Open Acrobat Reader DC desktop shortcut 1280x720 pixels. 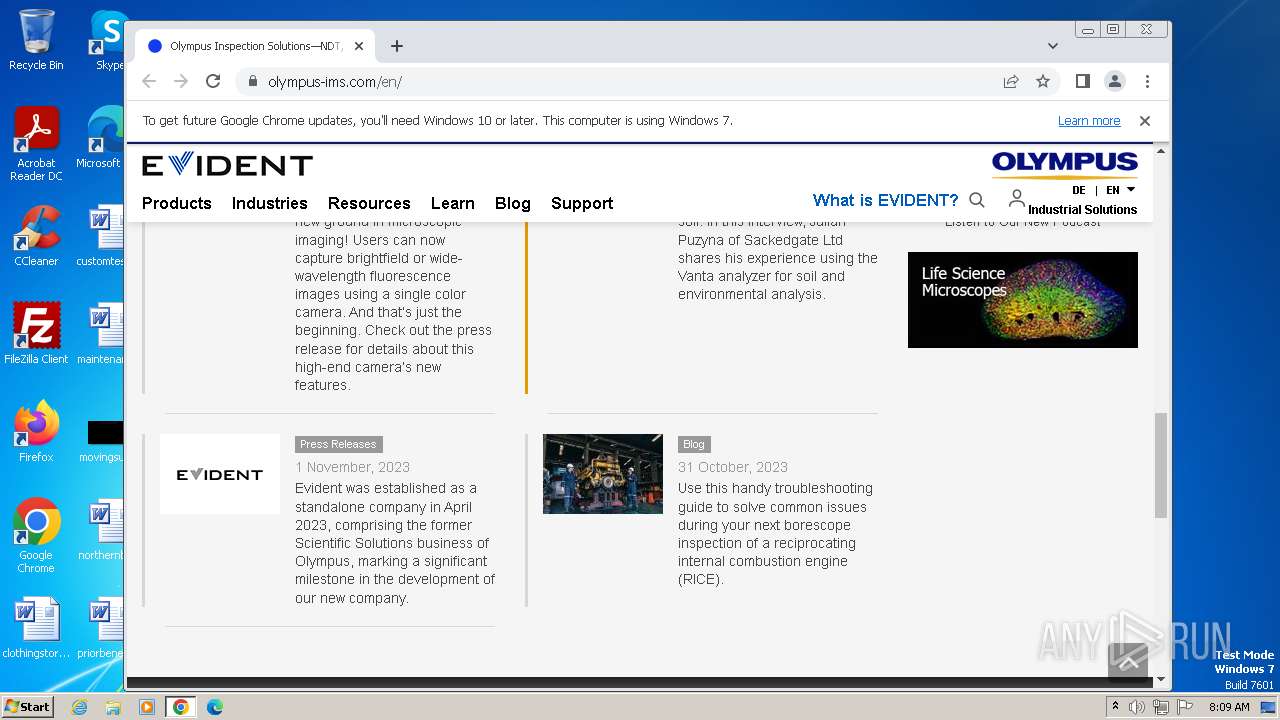36,144
